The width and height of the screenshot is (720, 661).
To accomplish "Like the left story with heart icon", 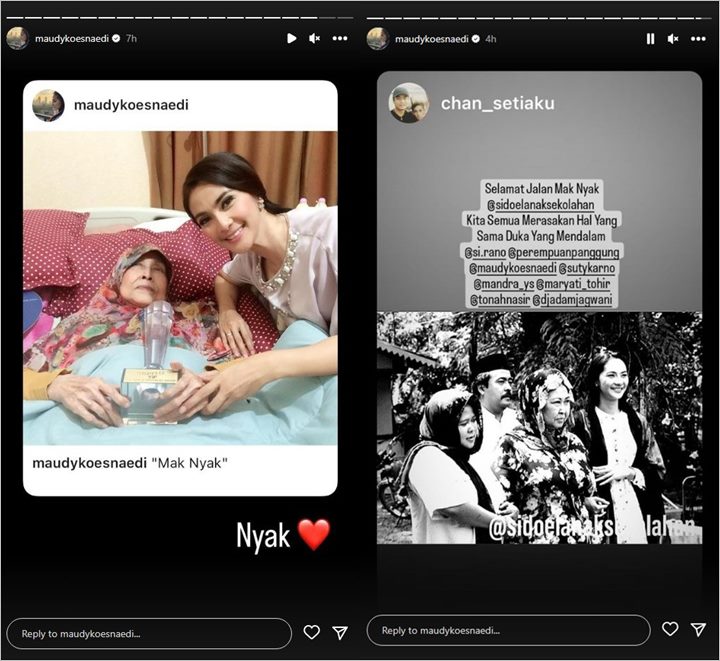I will [x=312, y=632].
